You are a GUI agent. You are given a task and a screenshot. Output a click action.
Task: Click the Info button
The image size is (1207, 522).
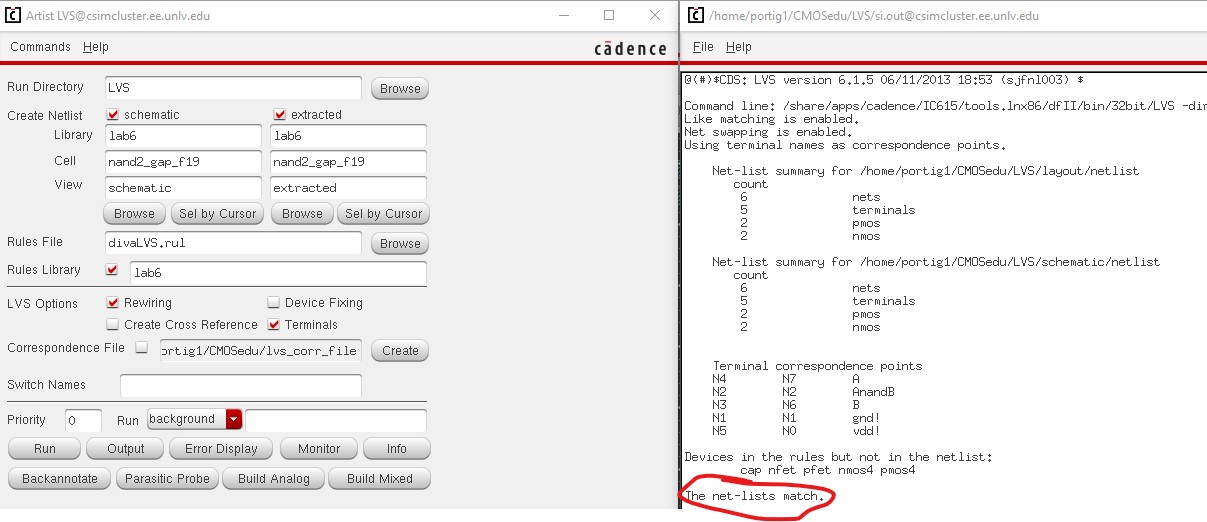tap(397, 449)
